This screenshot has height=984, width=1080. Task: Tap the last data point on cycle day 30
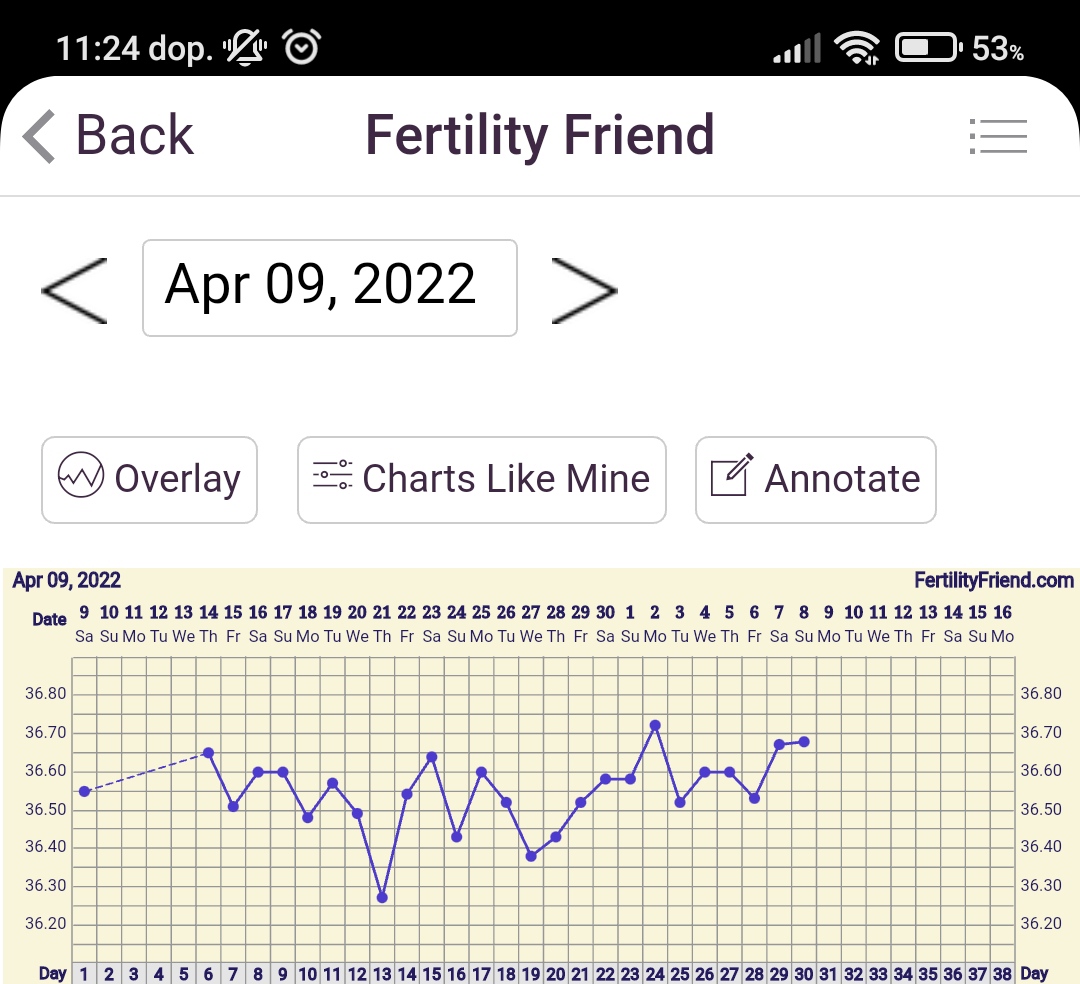pos(804,741)
